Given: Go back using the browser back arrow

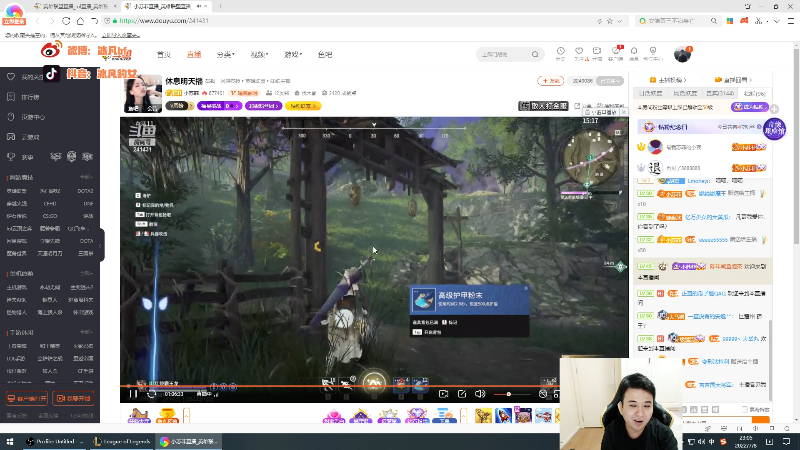Looking at the screenshot, I should click(38, 21).
